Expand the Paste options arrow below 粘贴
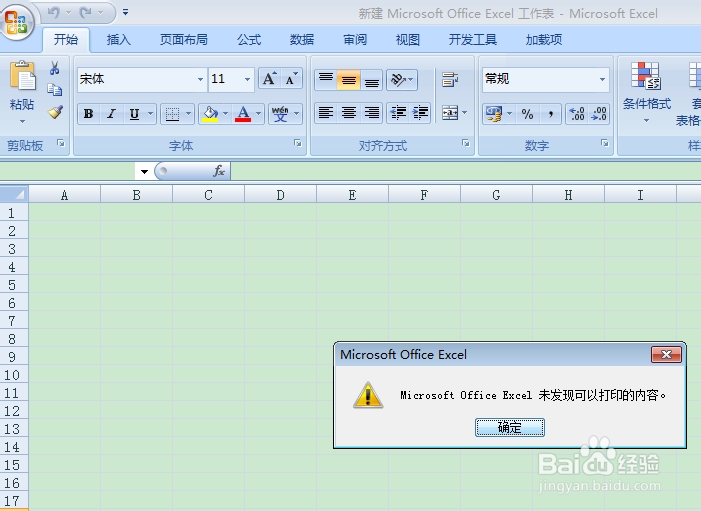701x511 pixels. pyautogui.click(x=22, y=121)
